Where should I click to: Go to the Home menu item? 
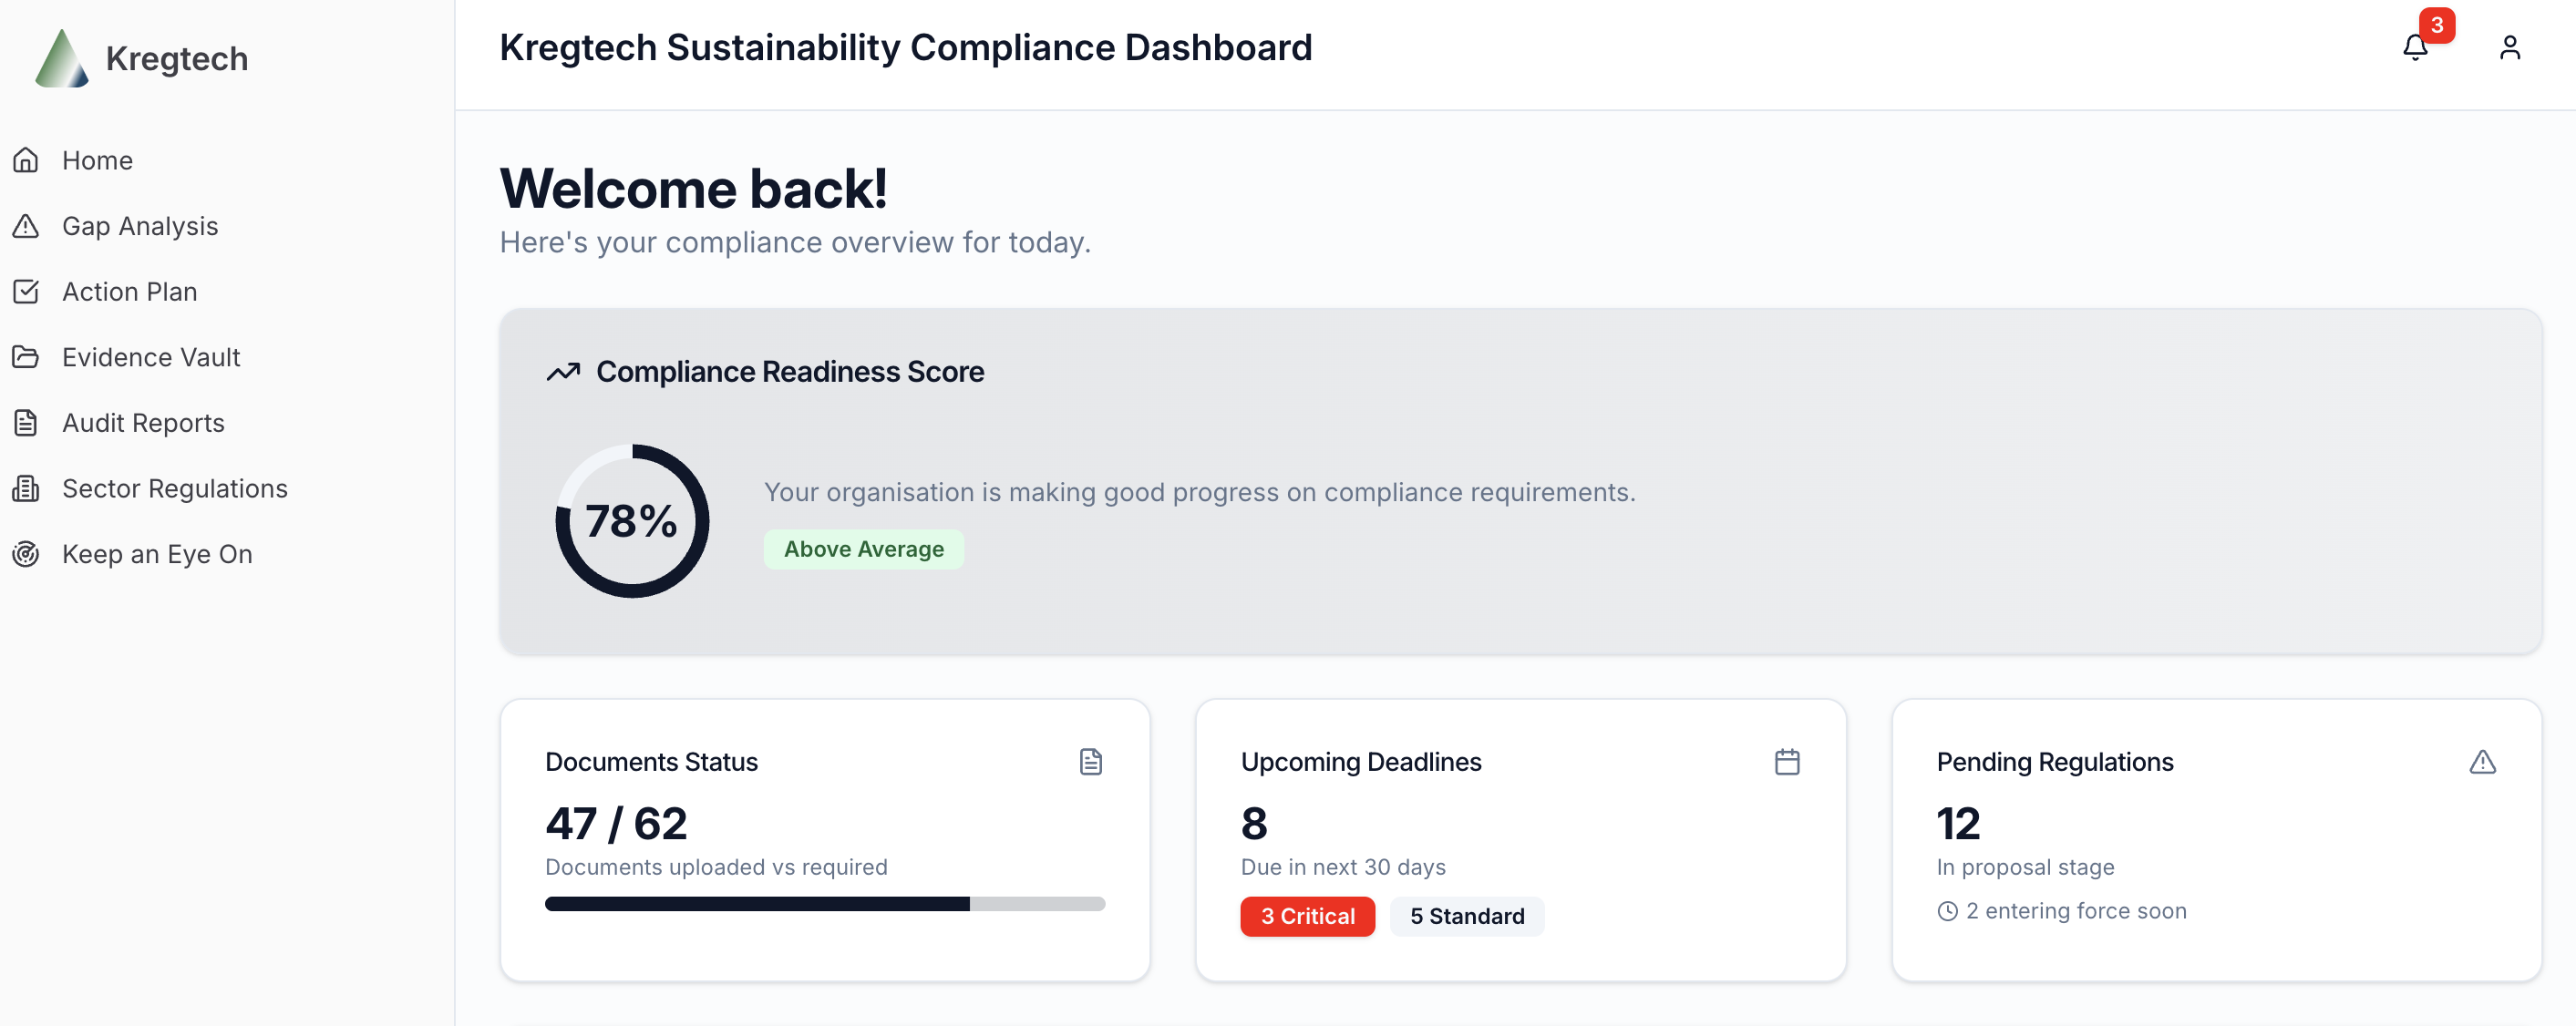(97, 160)
